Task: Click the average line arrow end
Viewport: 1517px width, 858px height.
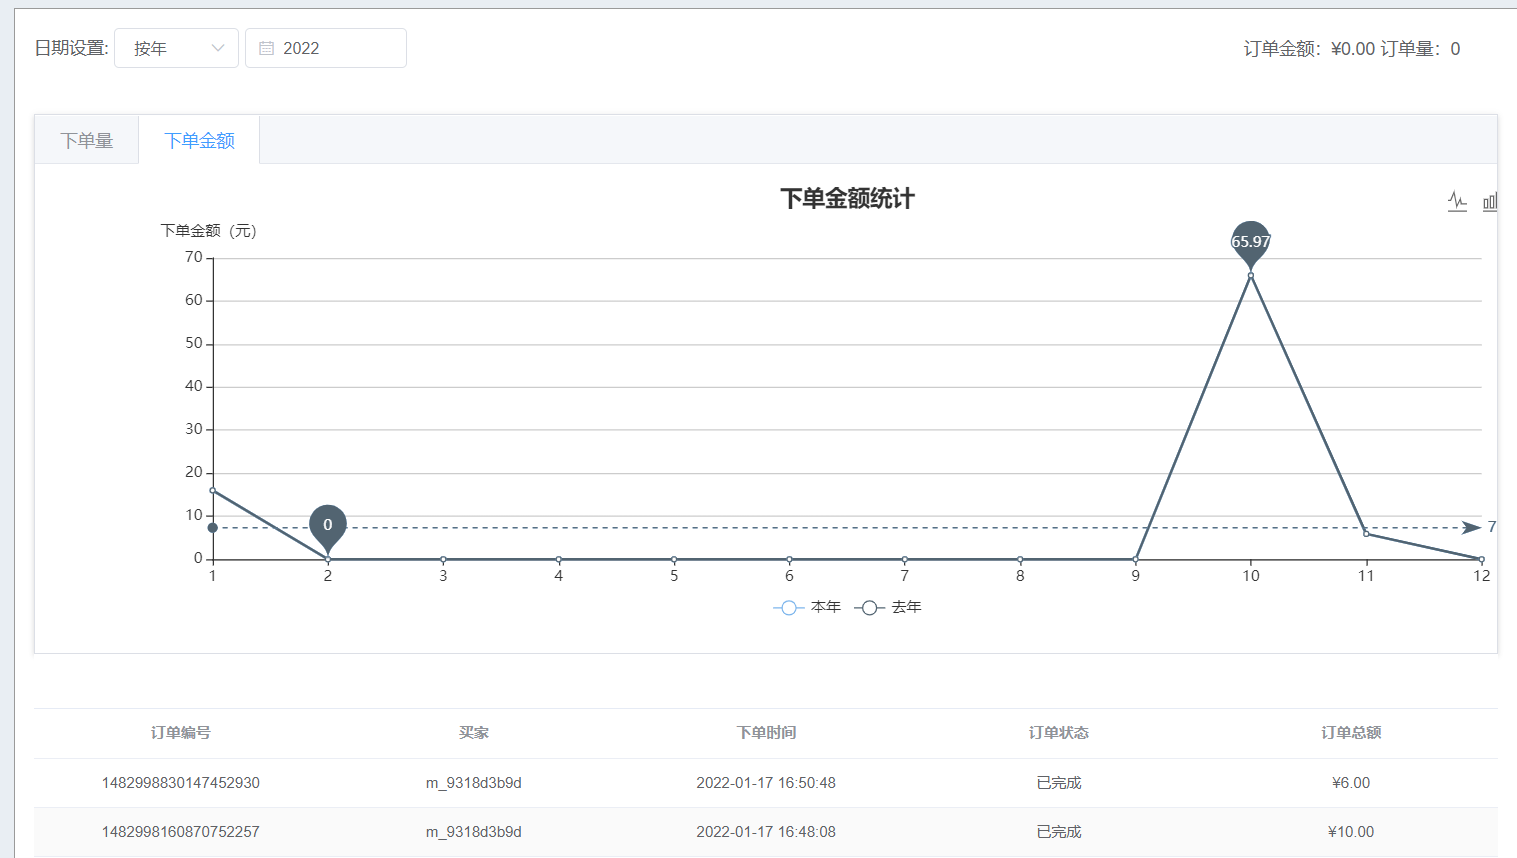Action: click(1471, 527)
